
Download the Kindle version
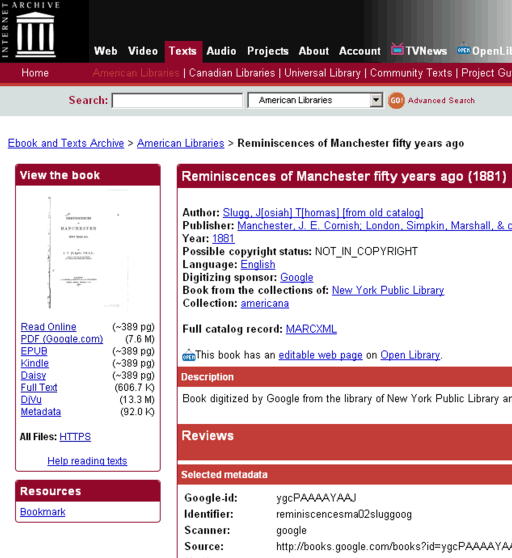pos(35,363)
